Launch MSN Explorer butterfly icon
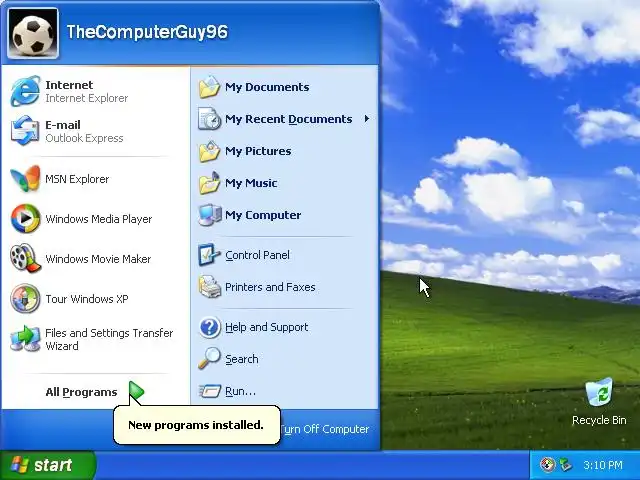This screenshot has width=640, height=480. click(x=25, y=179)
